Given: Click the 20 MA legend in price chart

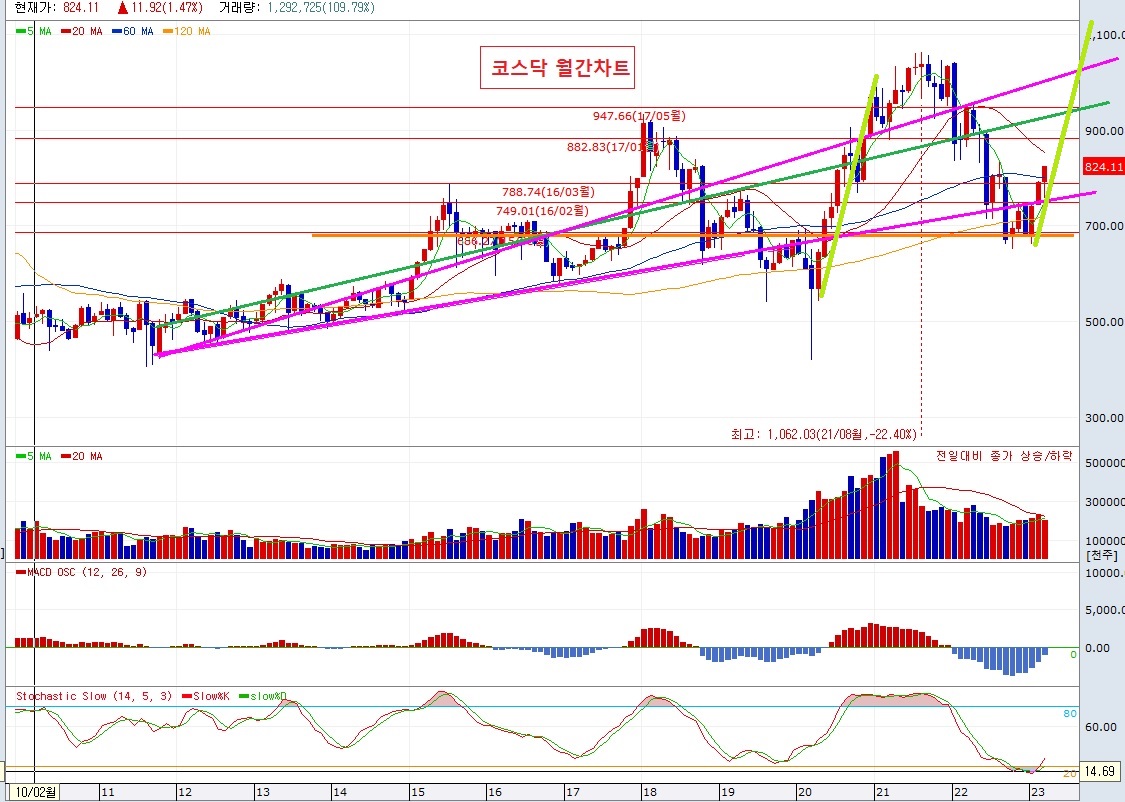Looking at the screenshot, I should [x=82, y=32].
